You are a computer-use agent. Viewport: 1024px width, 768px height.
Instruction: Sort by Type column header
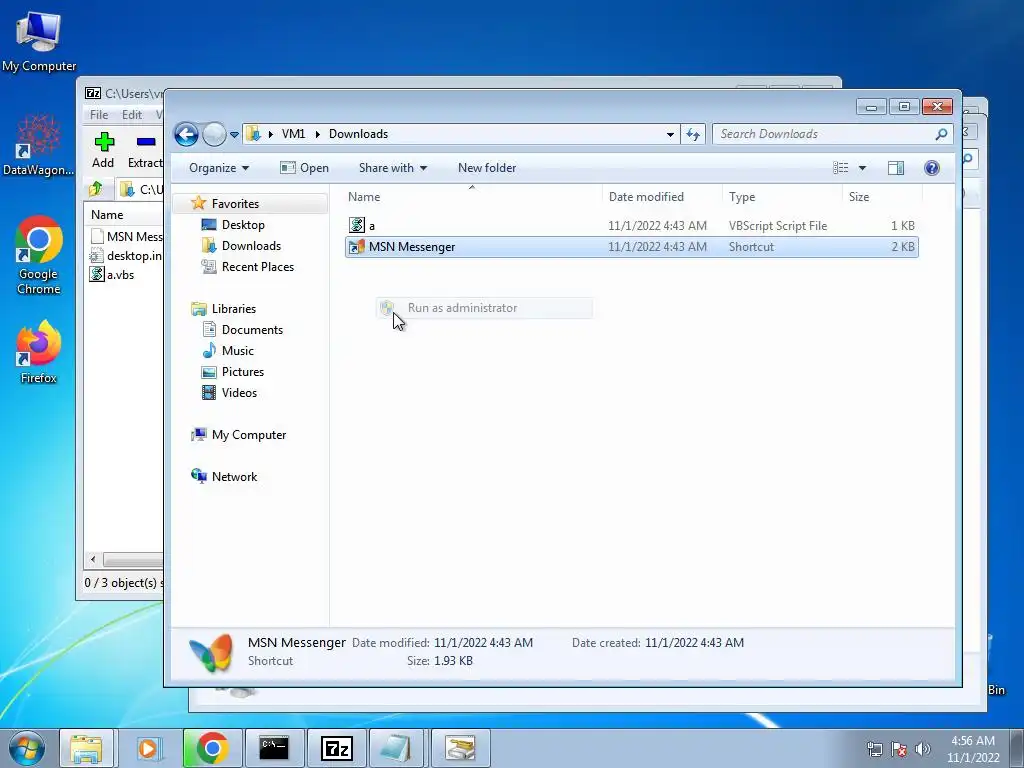[x=782, y=197]
